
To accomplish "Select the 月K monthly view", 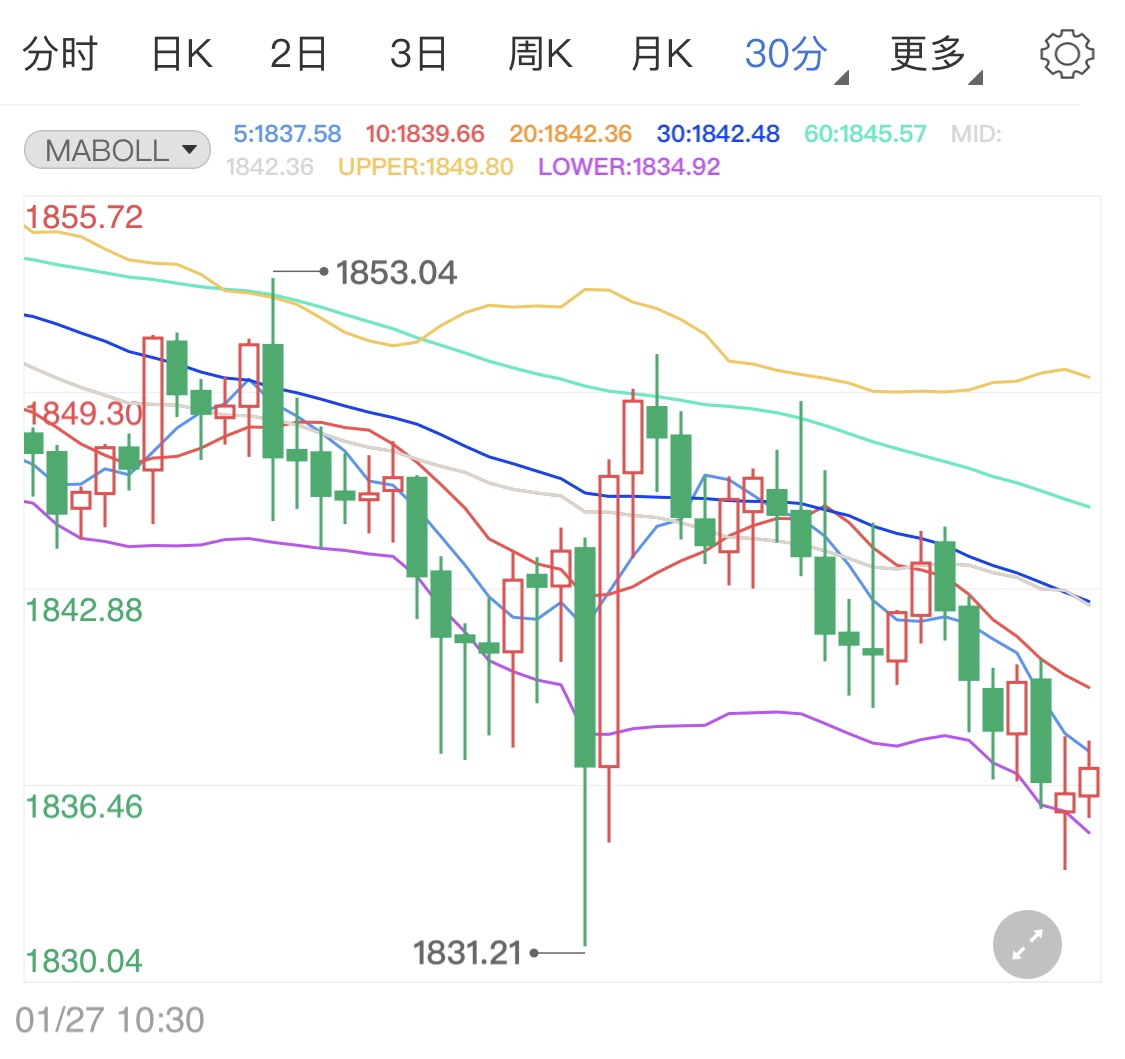I will [x=660, y=52].
